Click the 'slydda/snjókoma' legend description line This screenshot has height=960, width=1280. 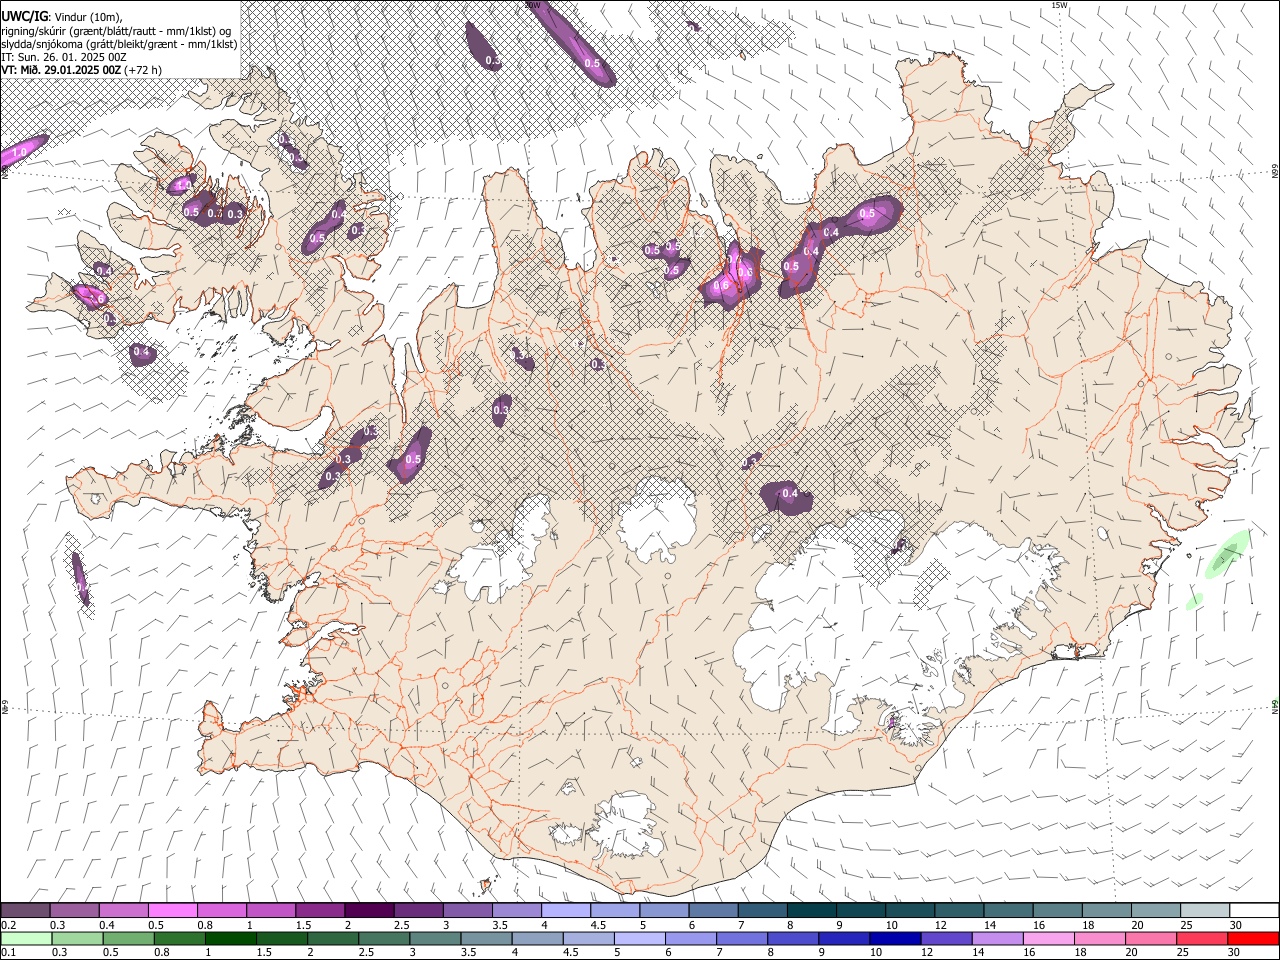(x=119, y=44)
